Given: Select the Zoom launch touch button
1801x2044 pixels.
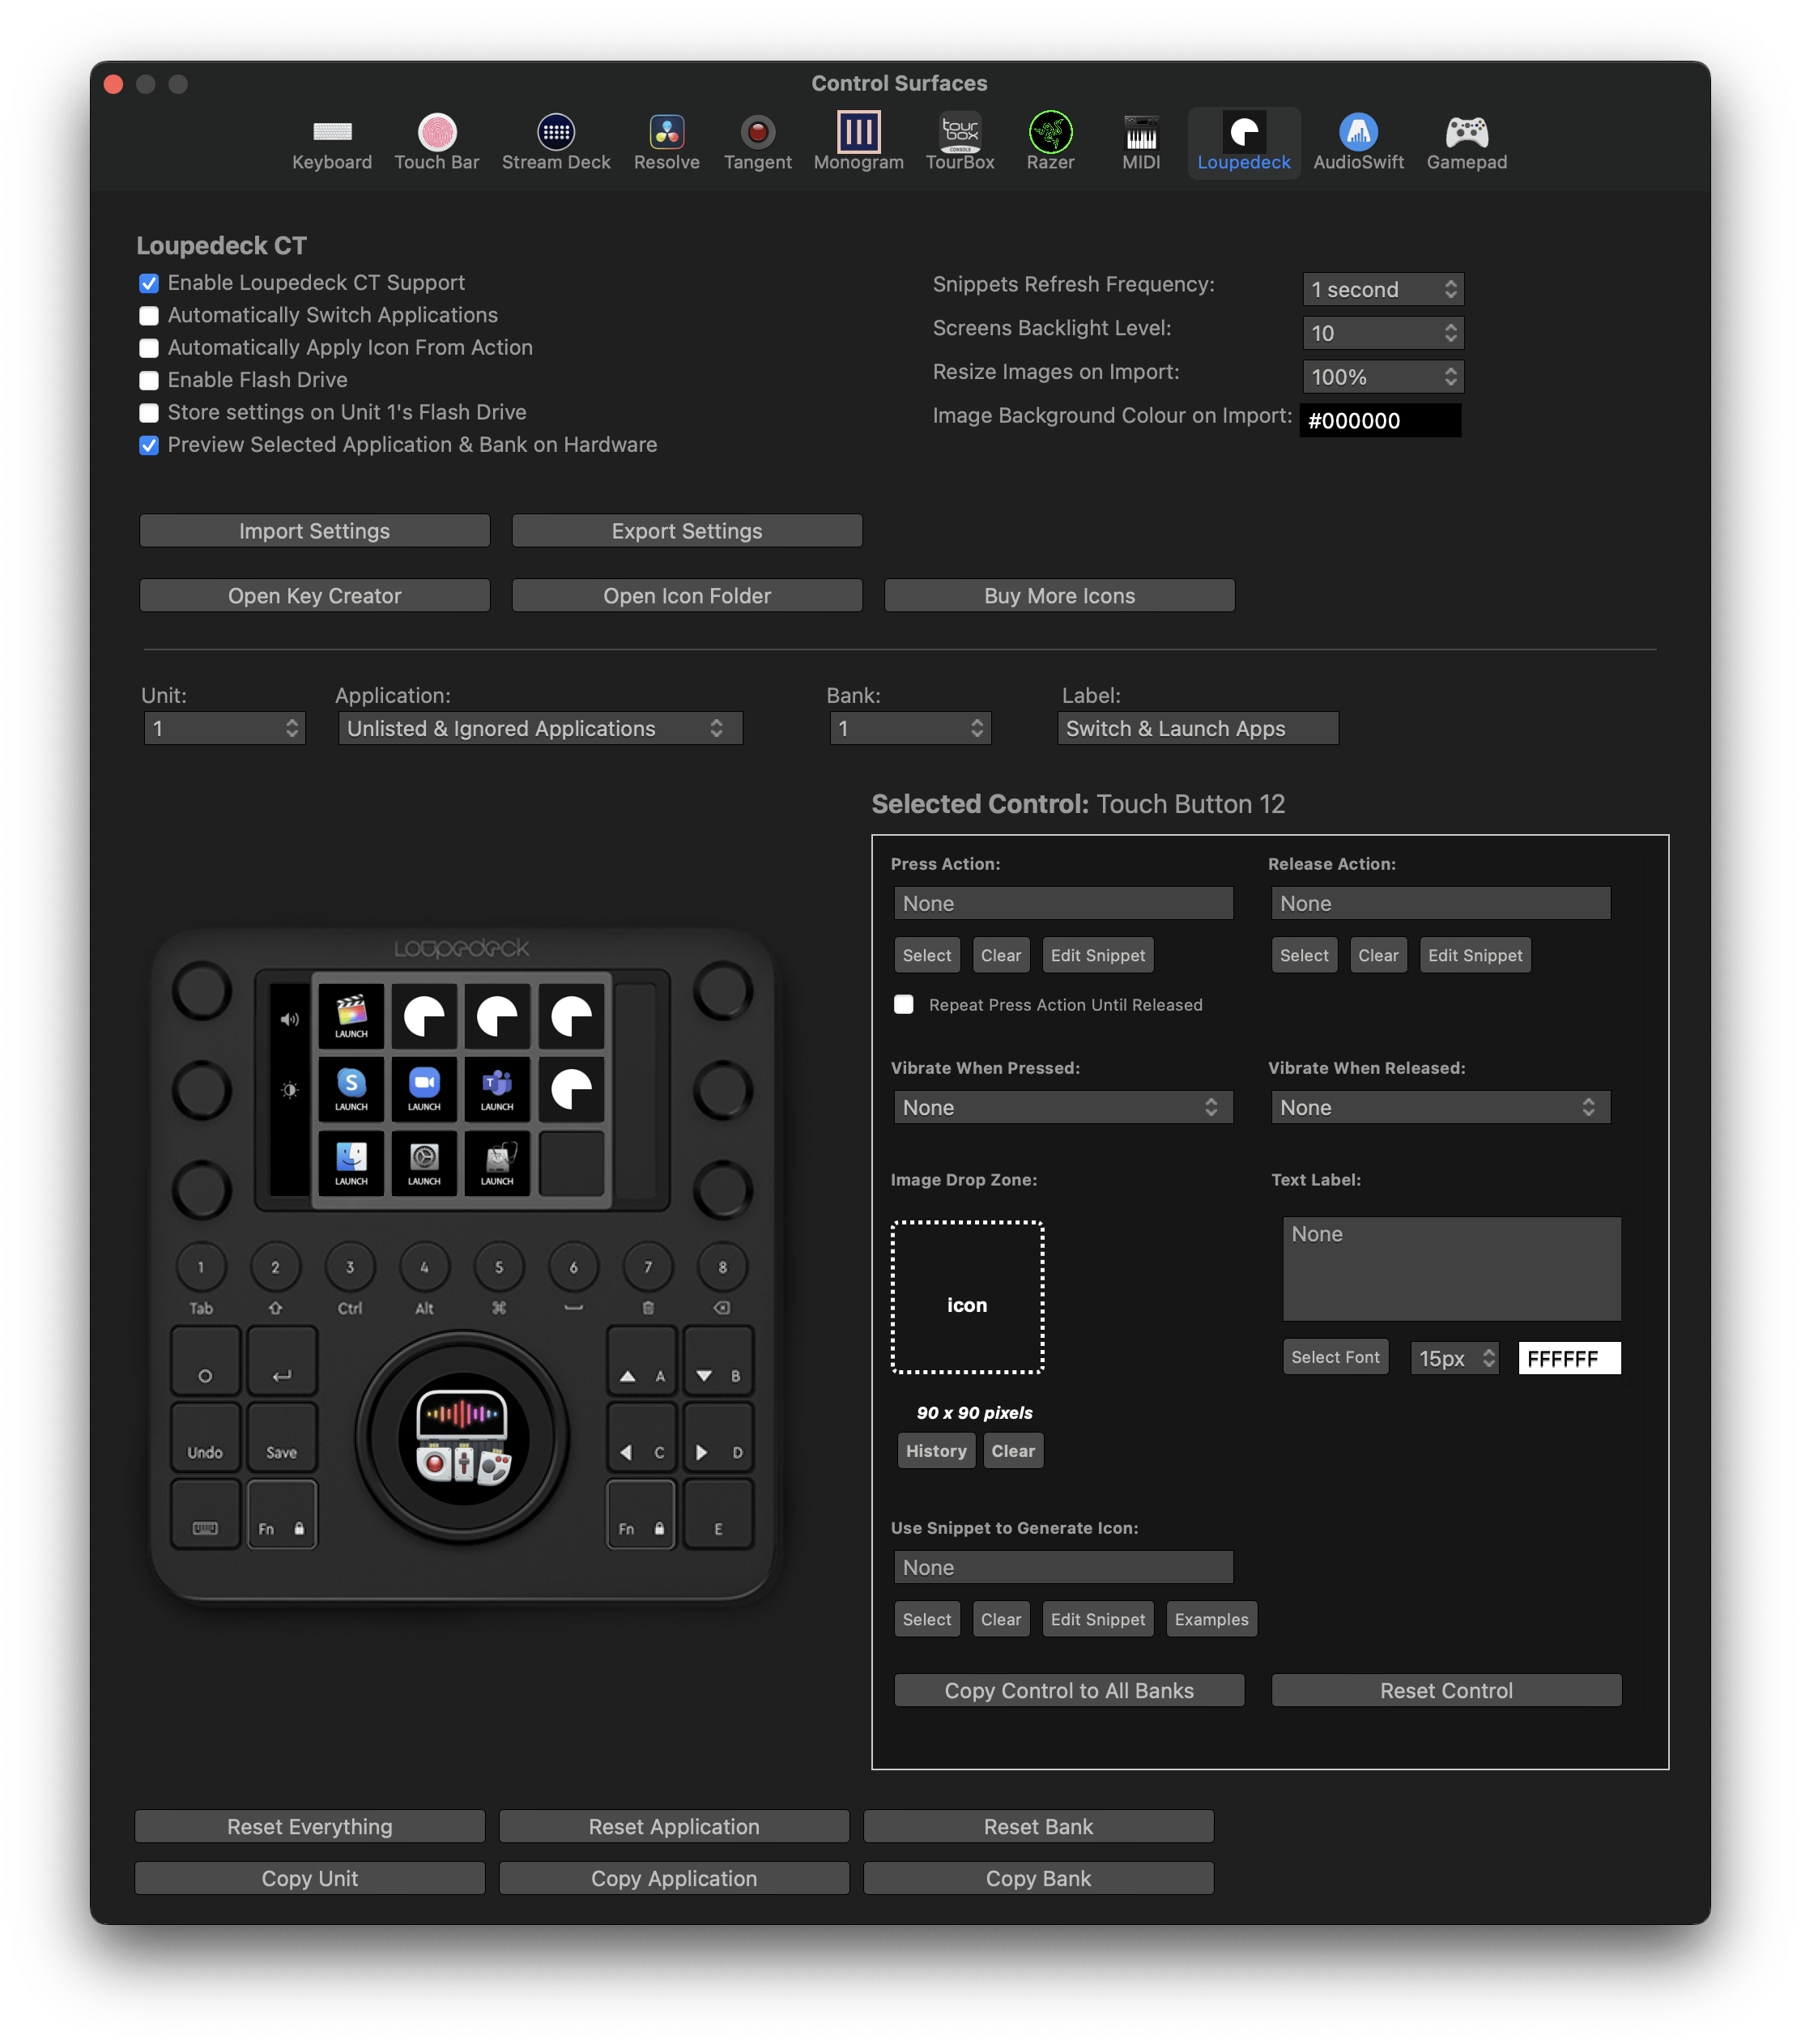Looking at the screenshot, I should pyautogui.click(x=424, y=1090).
